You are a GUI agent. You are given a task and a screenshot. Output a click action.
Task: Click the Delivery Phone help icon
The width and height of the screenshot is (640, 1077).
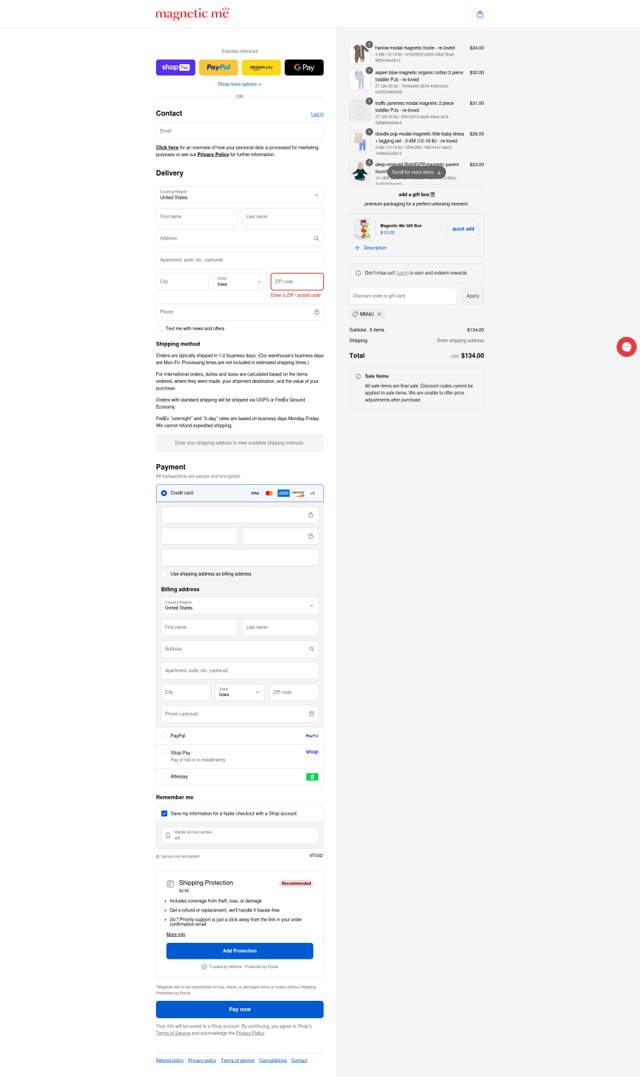[317, 312]
